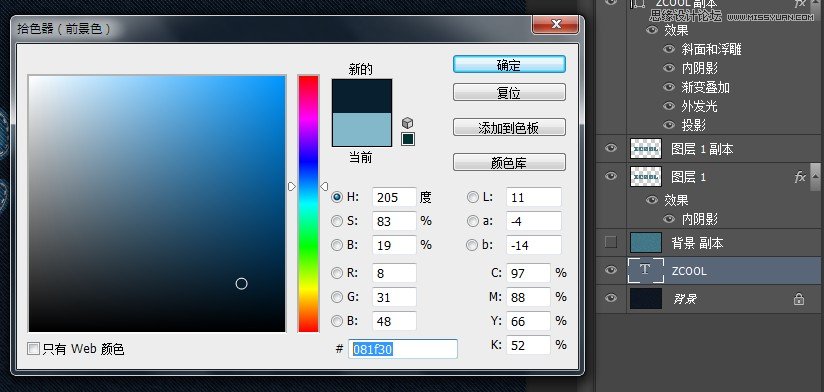Viewport: 824px width, 392px height.
Task: Toggle visibility of 背景 layer
Action: click(x=611, y=298)
